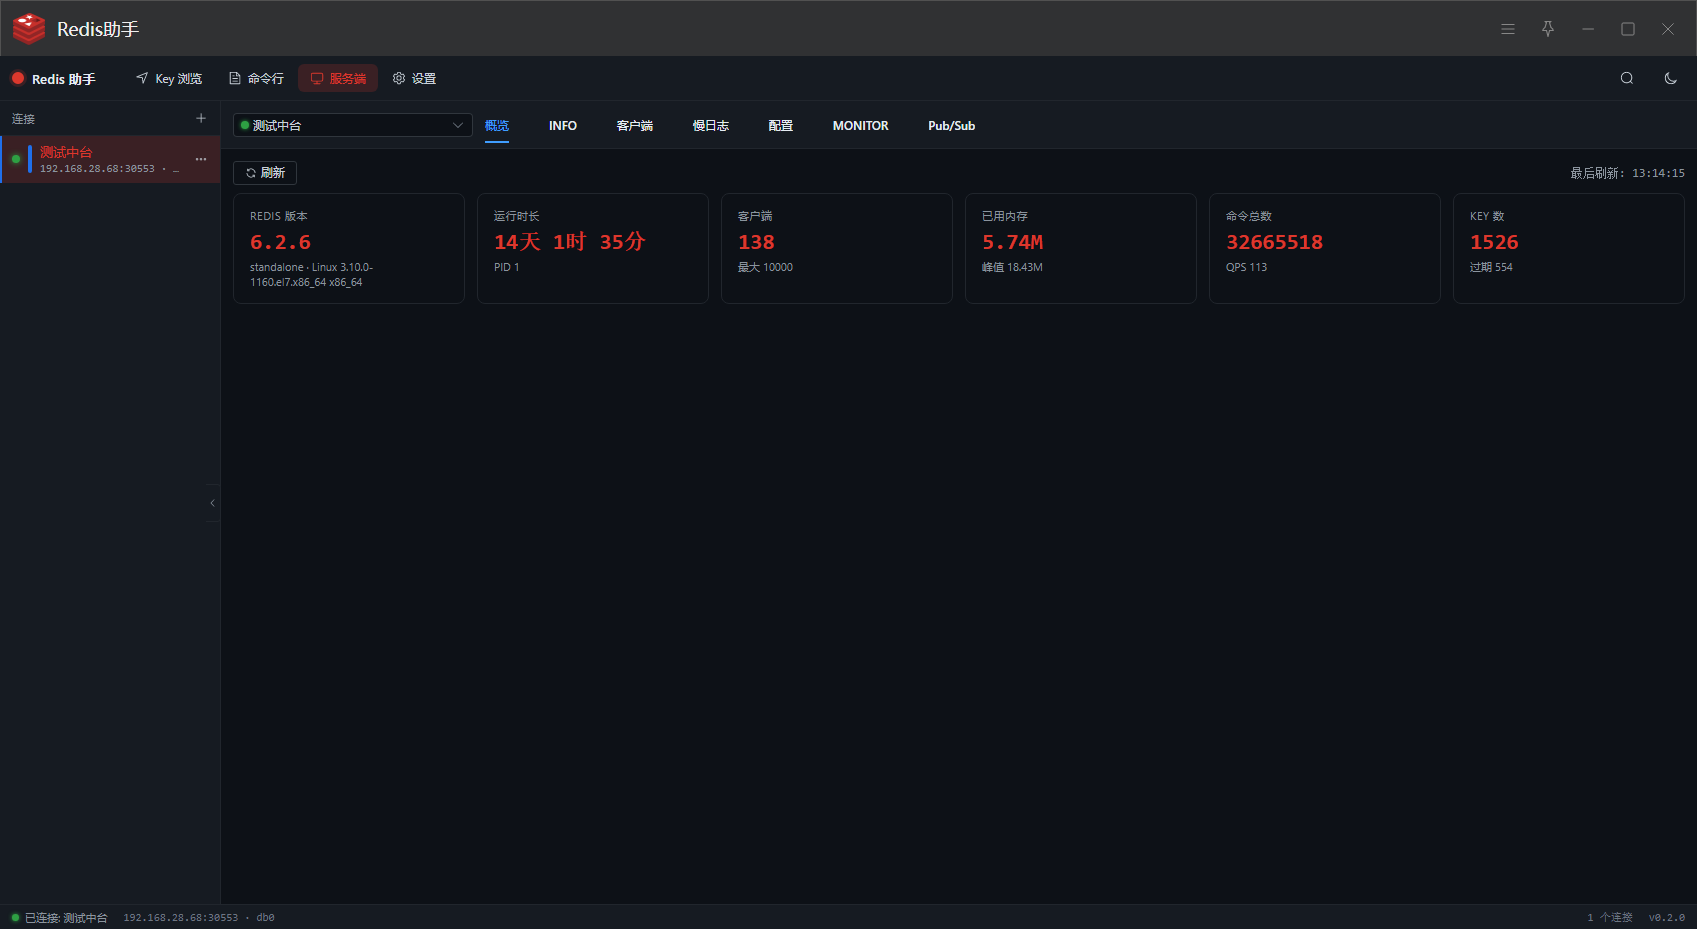
Task: Collapse the connection sidebar
Action: tap(212, 503)
